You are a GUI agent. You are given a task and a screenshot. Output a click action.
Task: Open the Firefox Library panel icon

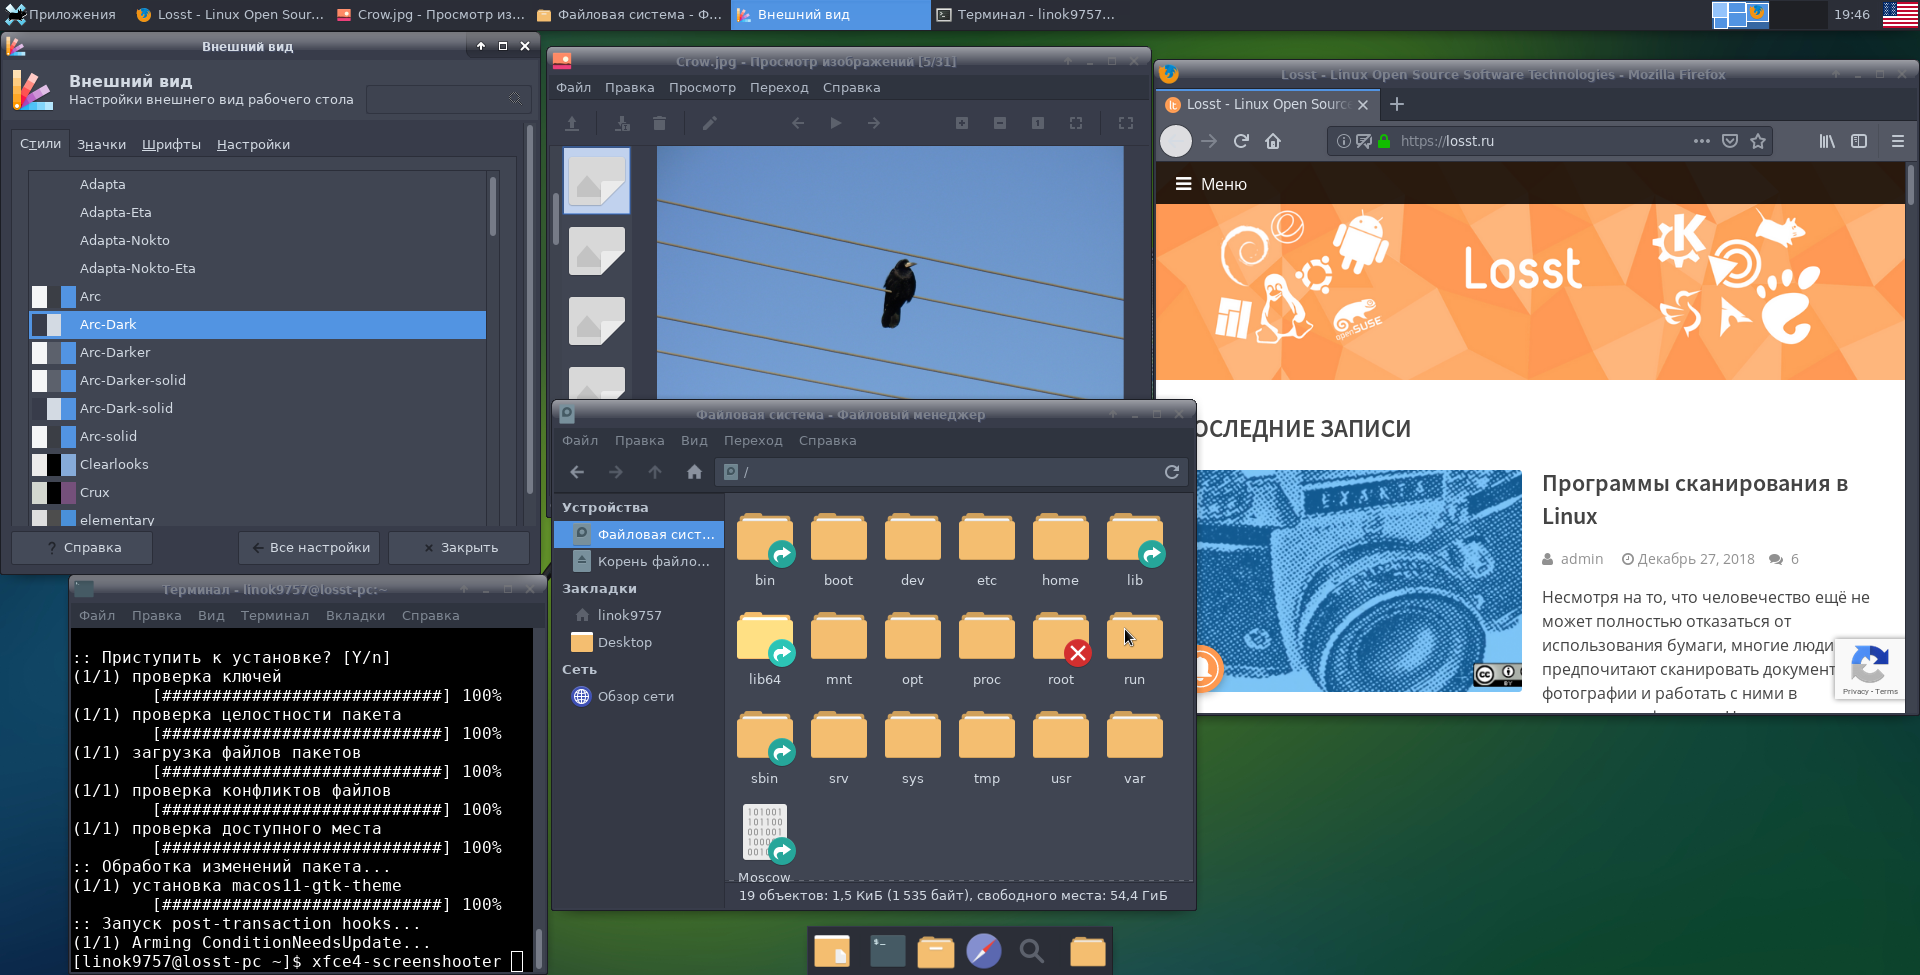tap(1826, 141)
